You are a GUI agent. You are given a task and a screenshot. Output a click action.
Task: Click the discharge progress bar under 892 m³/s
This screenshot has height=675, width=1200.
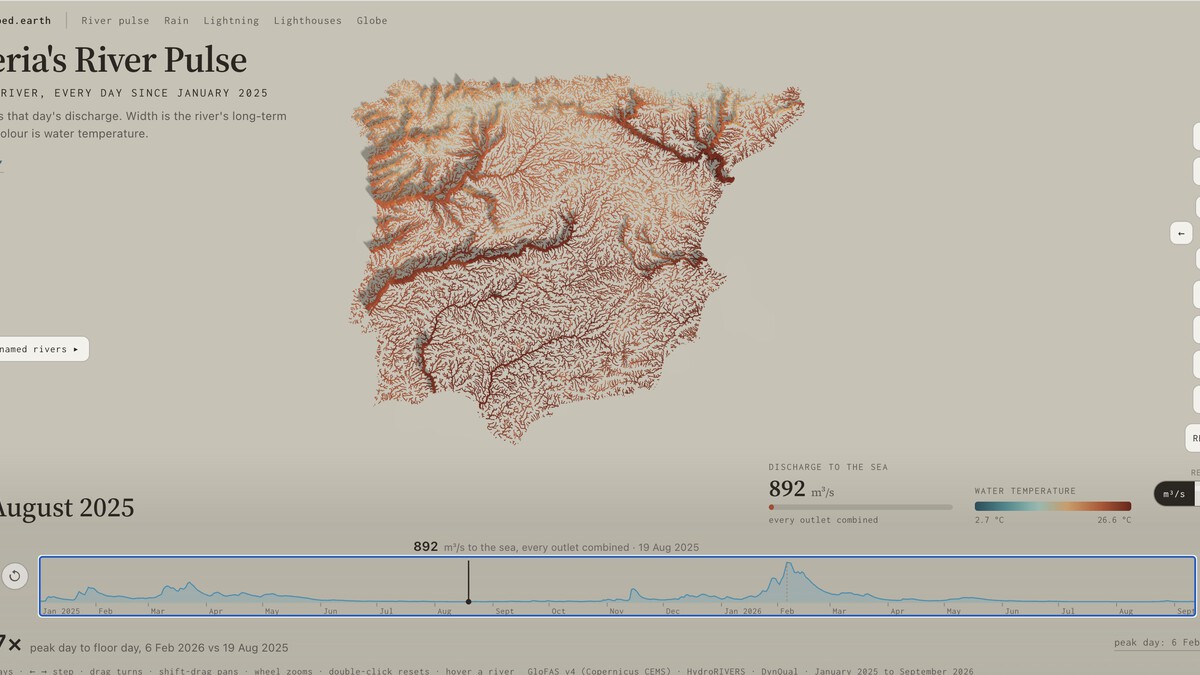(x=860, y=507)
